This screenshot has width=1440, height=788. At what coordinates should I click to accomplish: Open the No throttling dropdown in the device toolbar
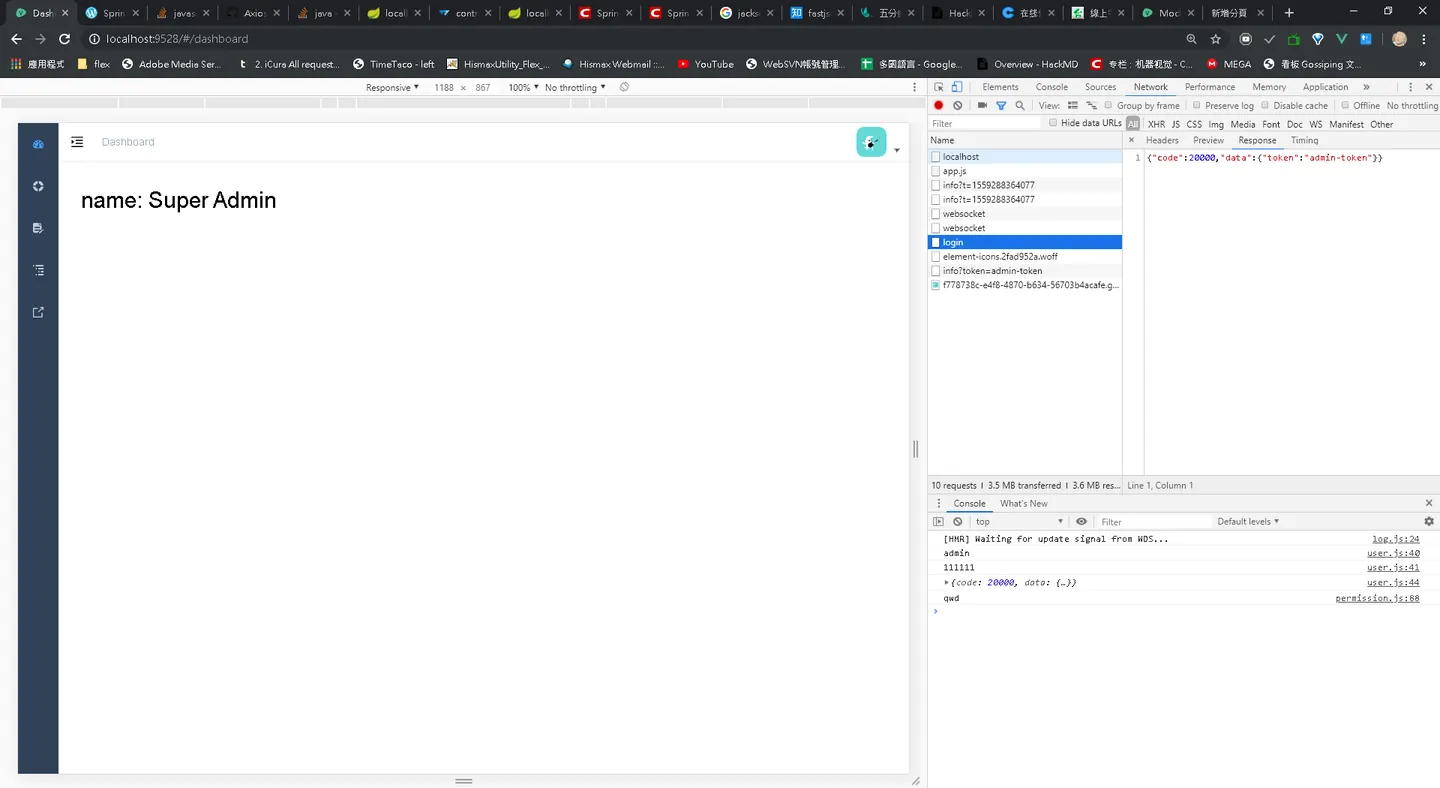point(575,88)
